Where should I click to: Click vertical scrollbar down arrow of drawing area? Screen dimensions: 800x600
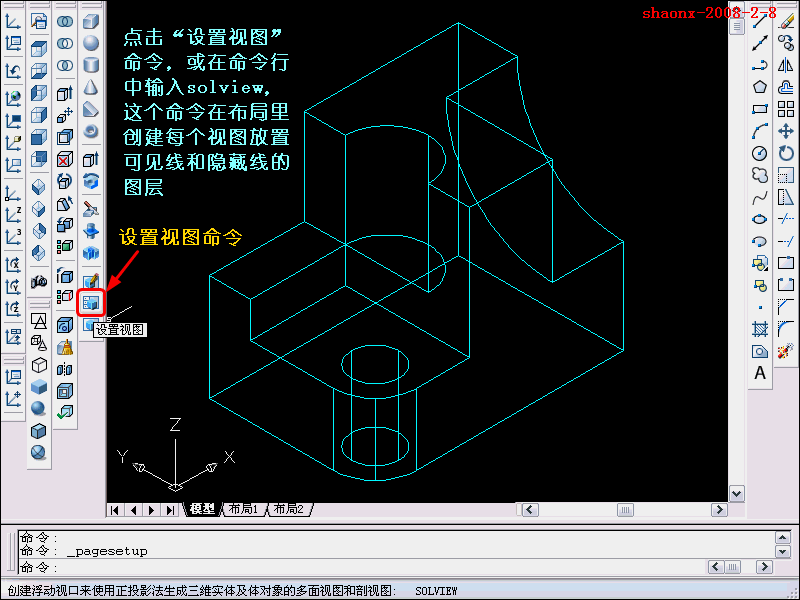click(x=736, y=493)
